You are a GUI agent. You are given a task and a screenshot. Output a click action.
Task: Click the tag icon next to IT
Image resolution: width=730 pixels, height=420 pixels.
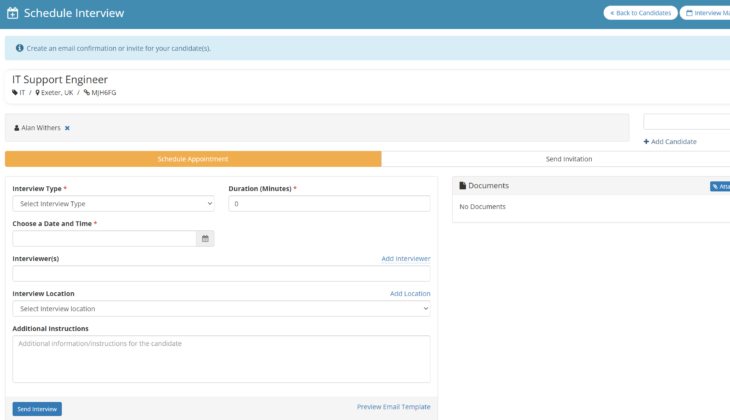pyautogui.click(x=15, y=93)
